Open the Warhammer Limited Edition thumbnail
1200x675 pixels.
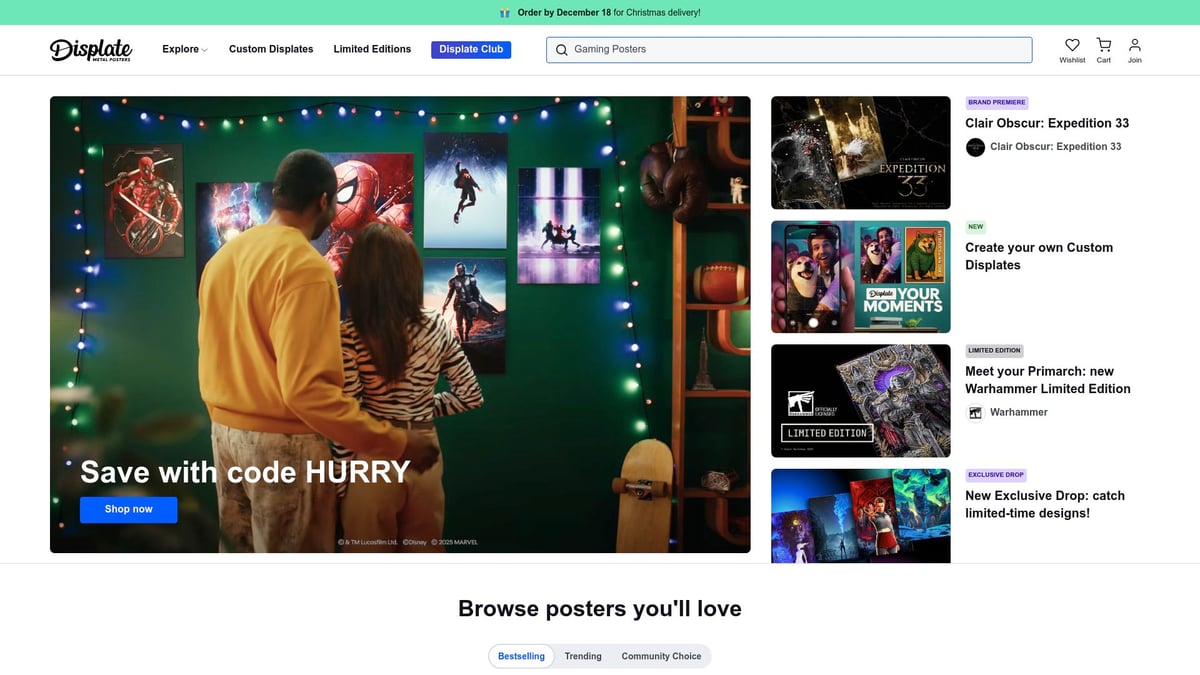click(x=861, y=401)
